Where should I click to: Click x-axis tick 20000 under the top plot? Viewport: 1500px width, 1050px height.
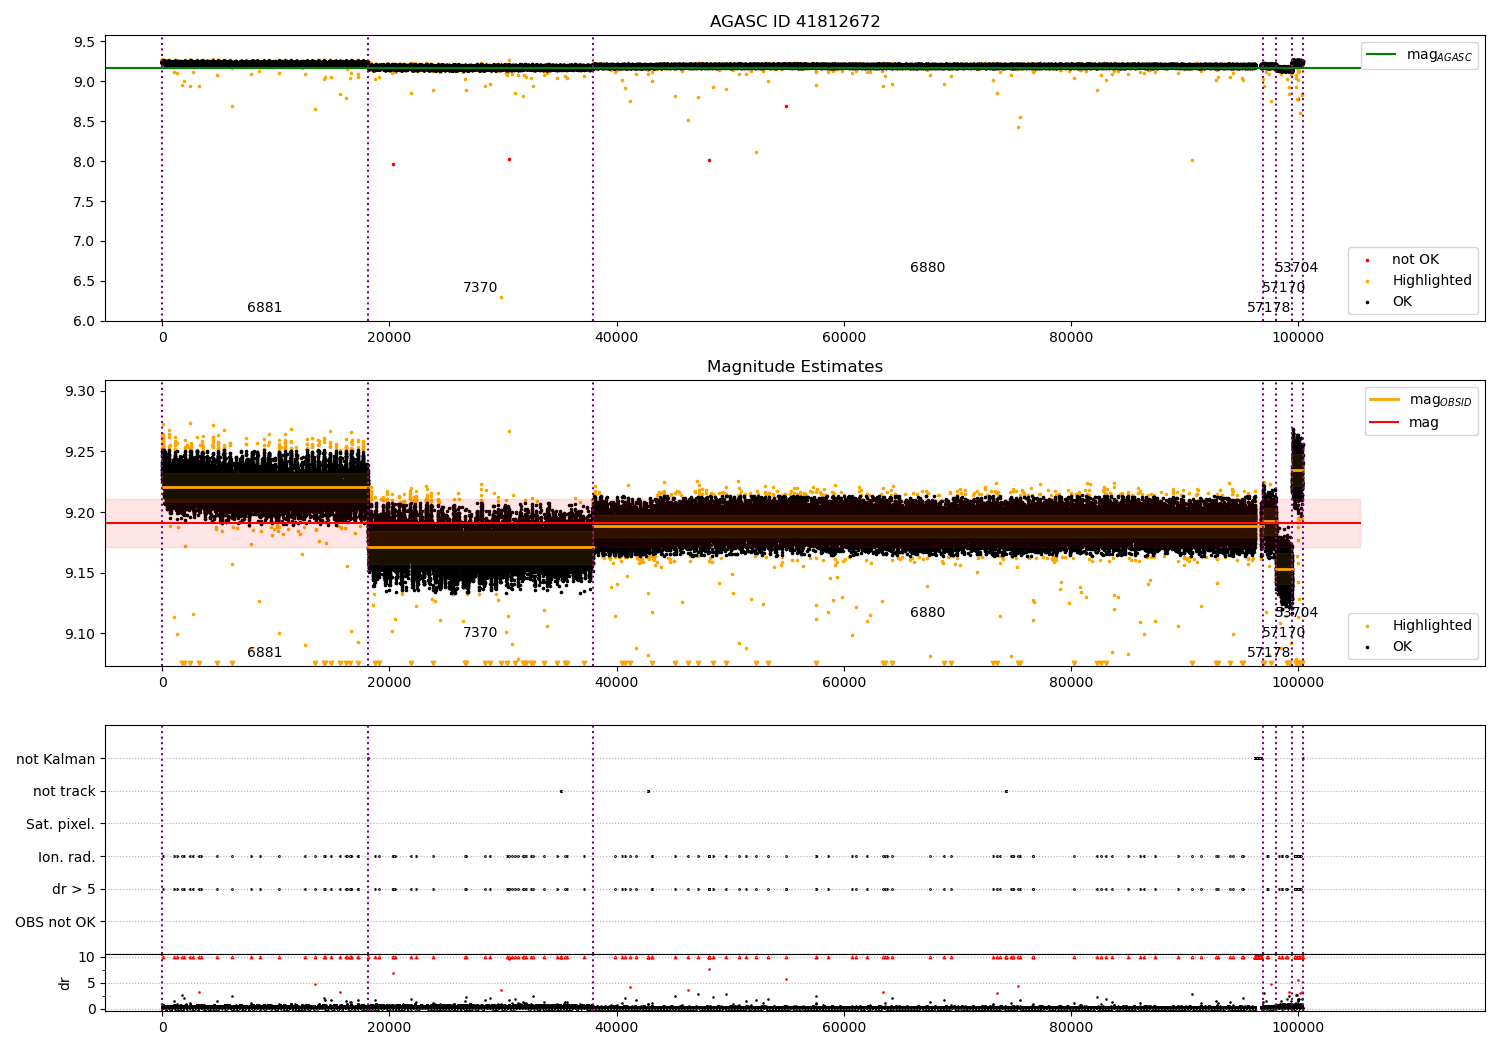click(389, 338)
